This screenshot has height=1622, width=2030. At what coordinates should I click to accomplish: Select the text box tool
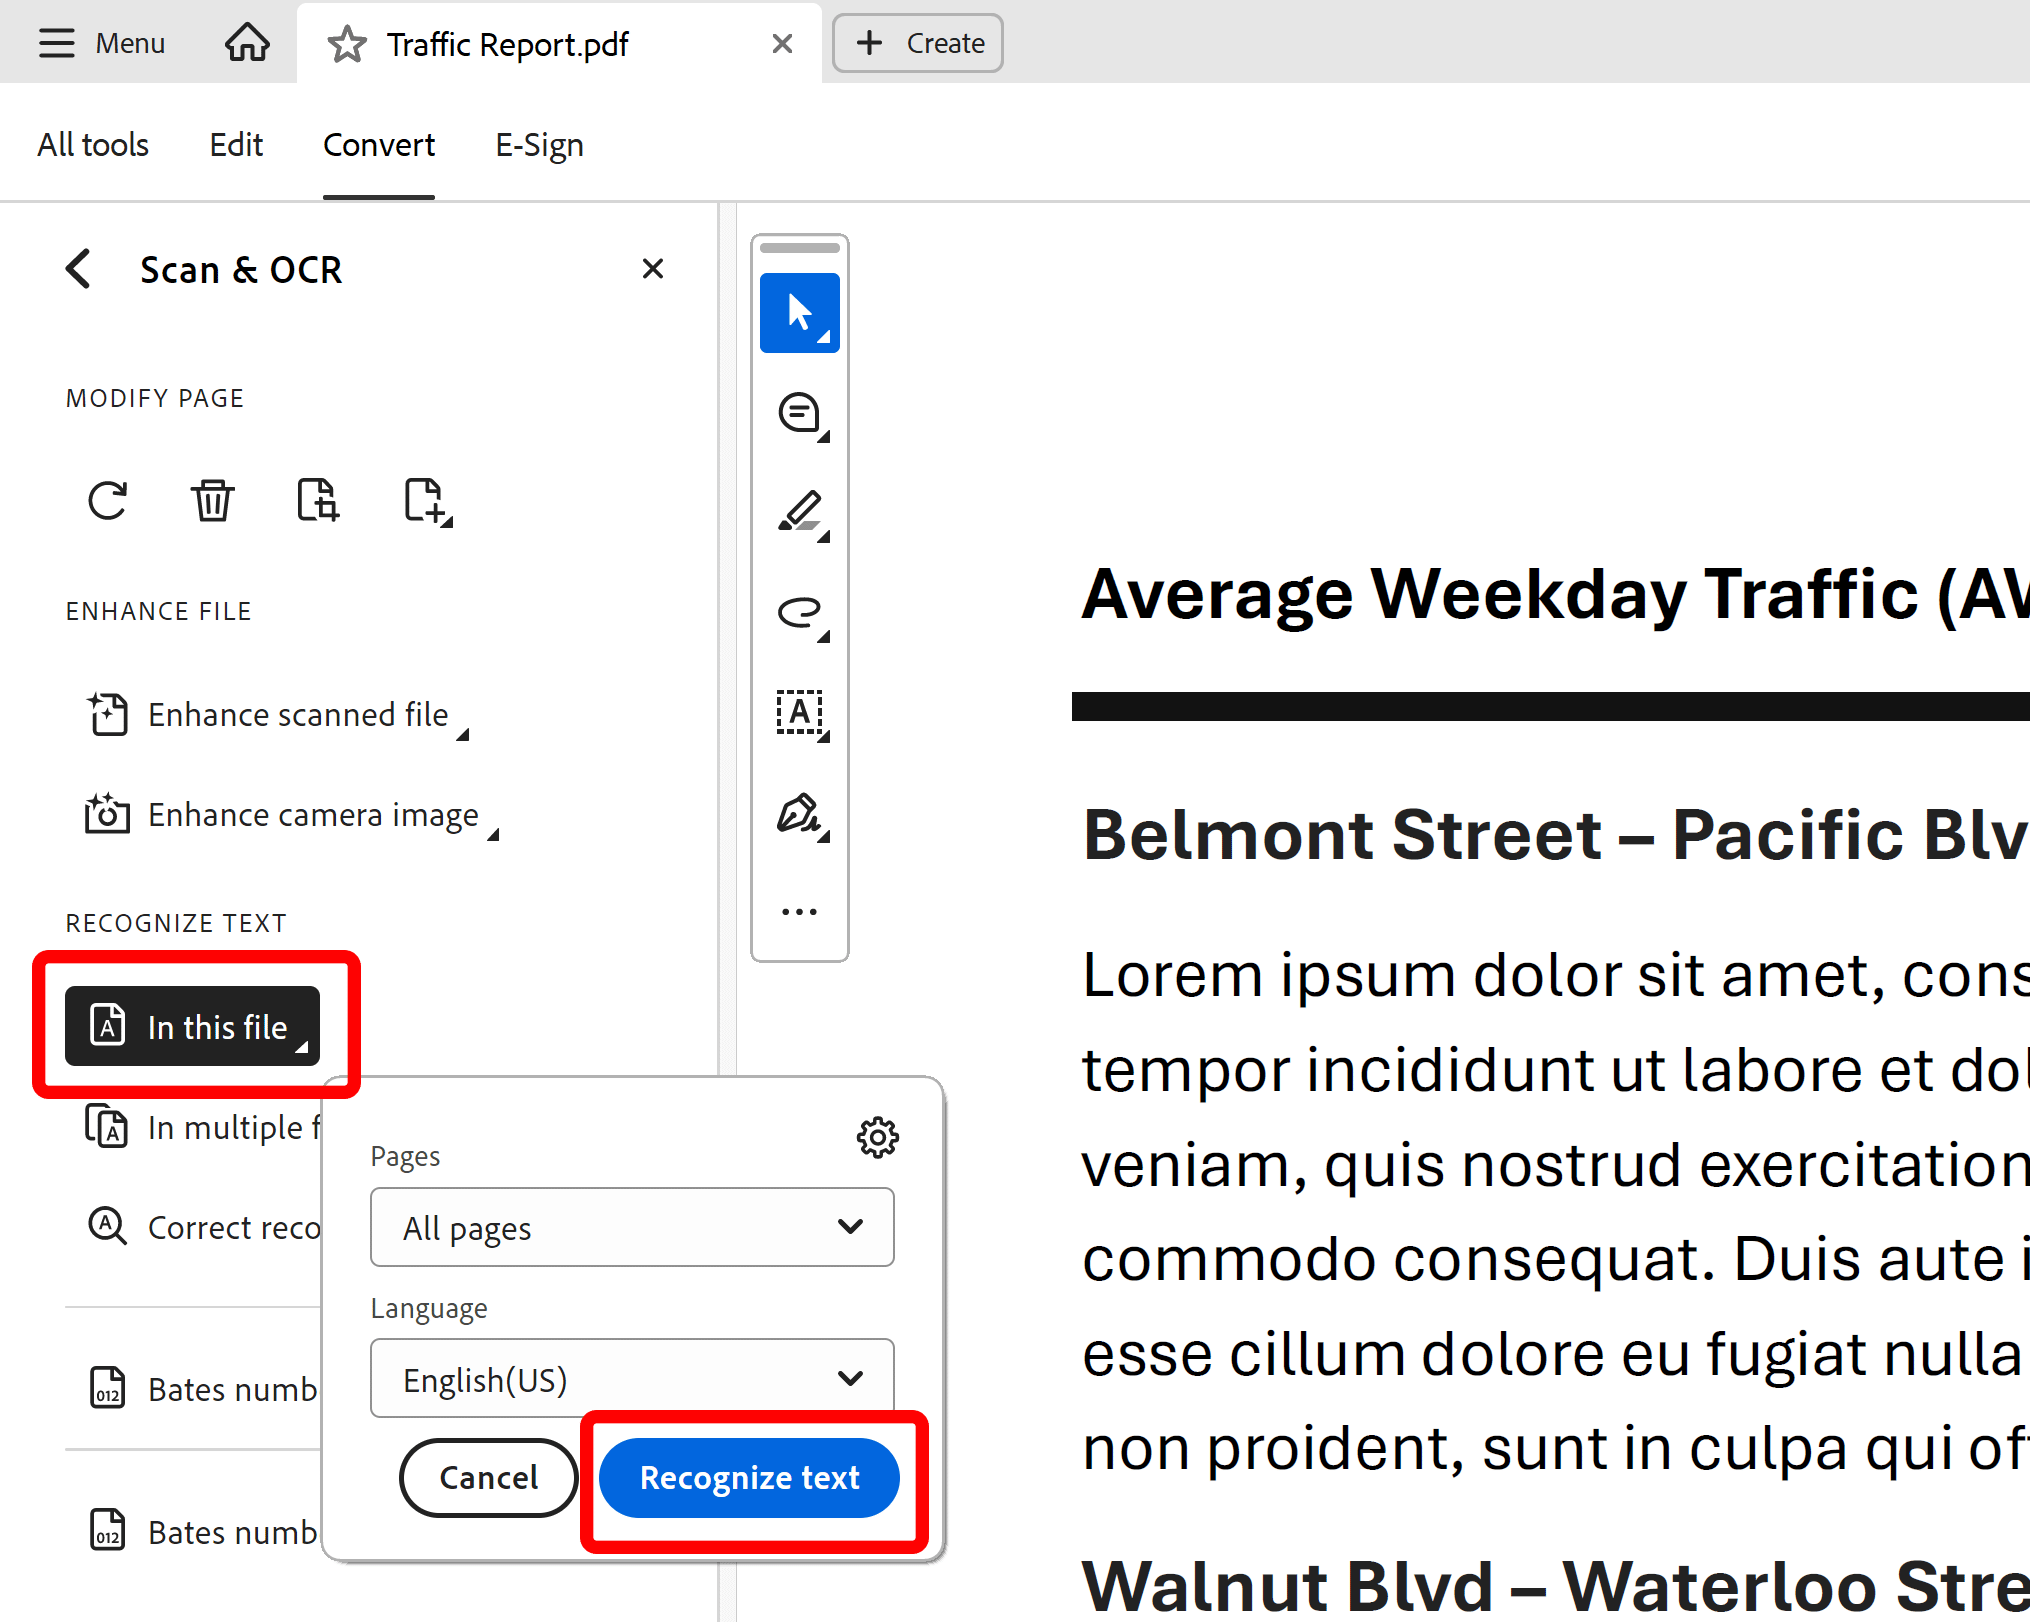click(x=799, y=712)
